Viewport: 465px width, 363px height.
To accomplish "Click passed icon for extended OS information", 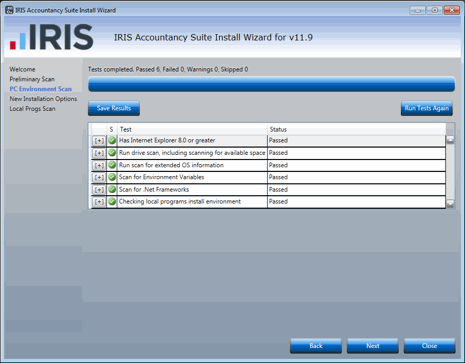I will 112,165.
